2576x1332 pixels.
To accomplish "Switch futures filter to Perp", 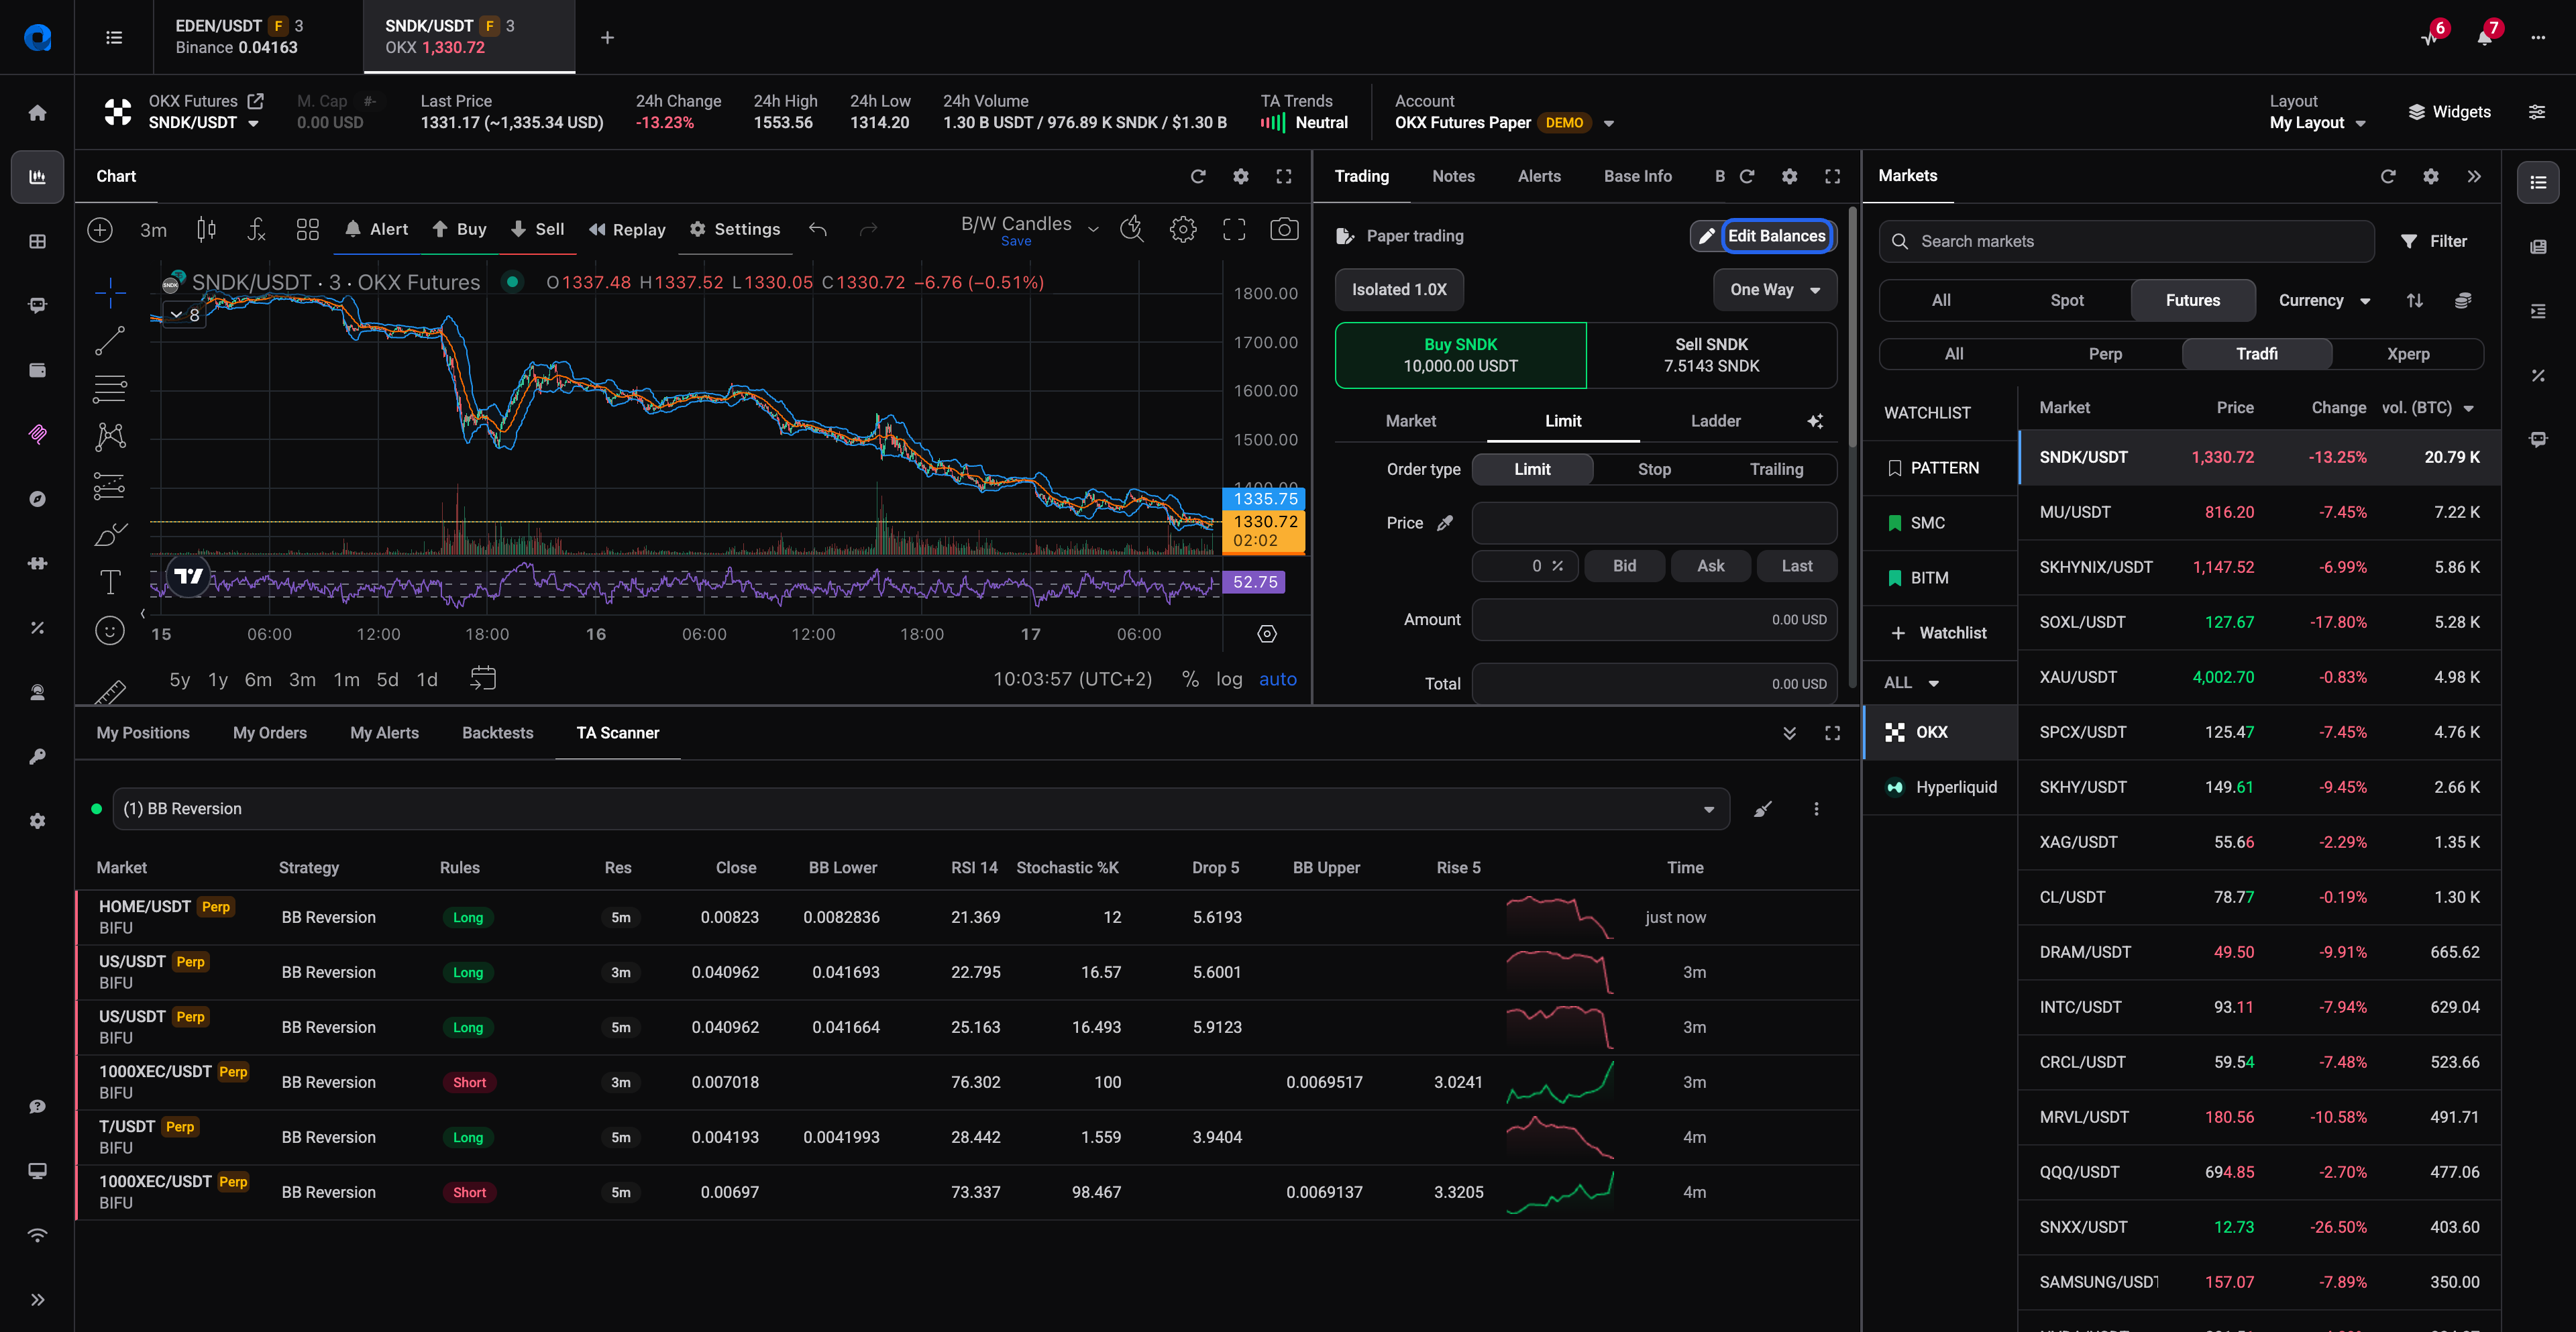I will tap(2105, 354).
